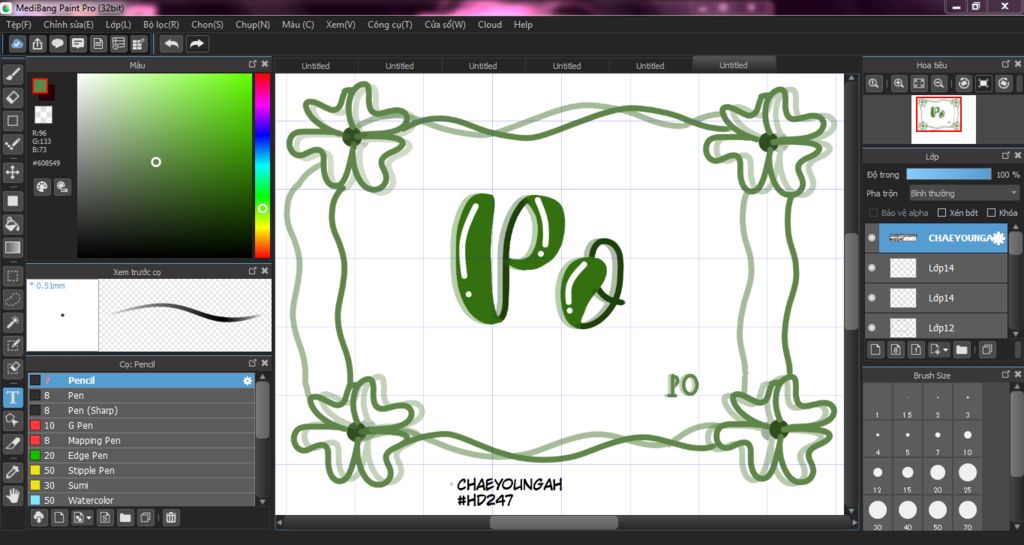1024x545 pixels.
Task: Switch to the first Untitled tab
Action: [315, 65]
